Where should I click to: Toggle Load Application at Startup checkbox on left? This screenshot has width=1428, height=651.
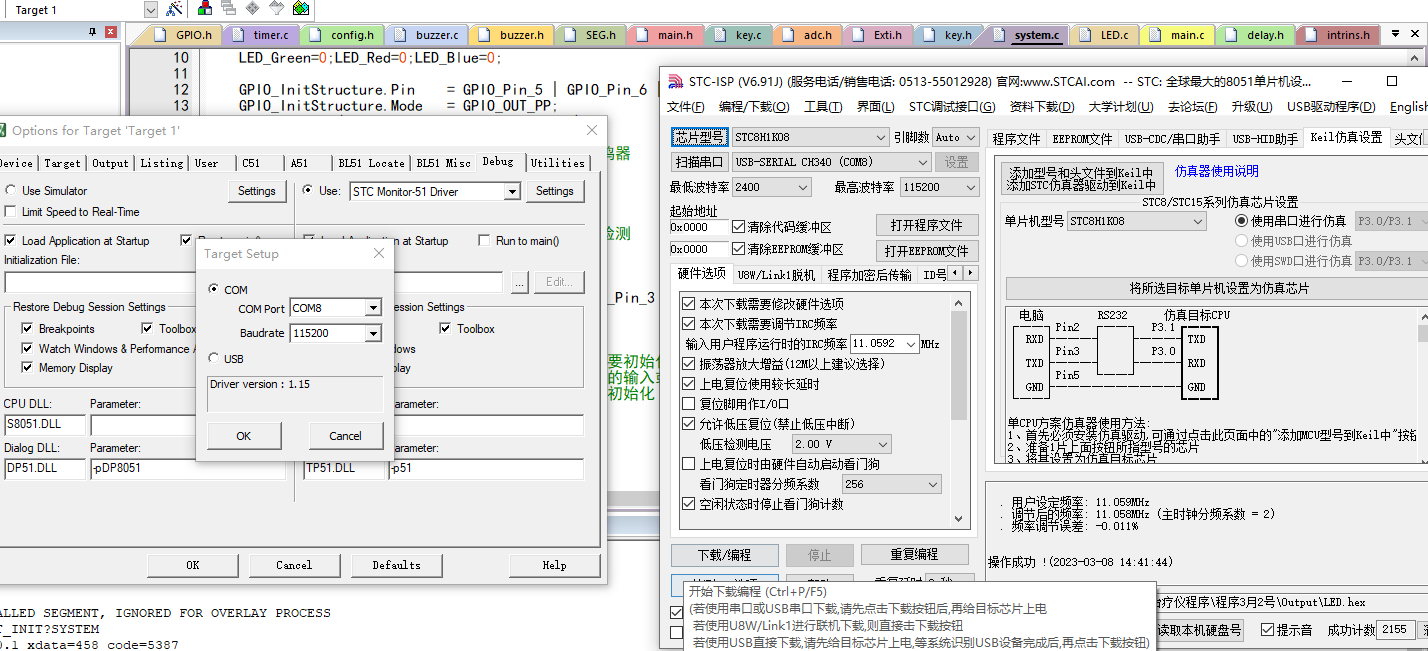click(11, 241)
